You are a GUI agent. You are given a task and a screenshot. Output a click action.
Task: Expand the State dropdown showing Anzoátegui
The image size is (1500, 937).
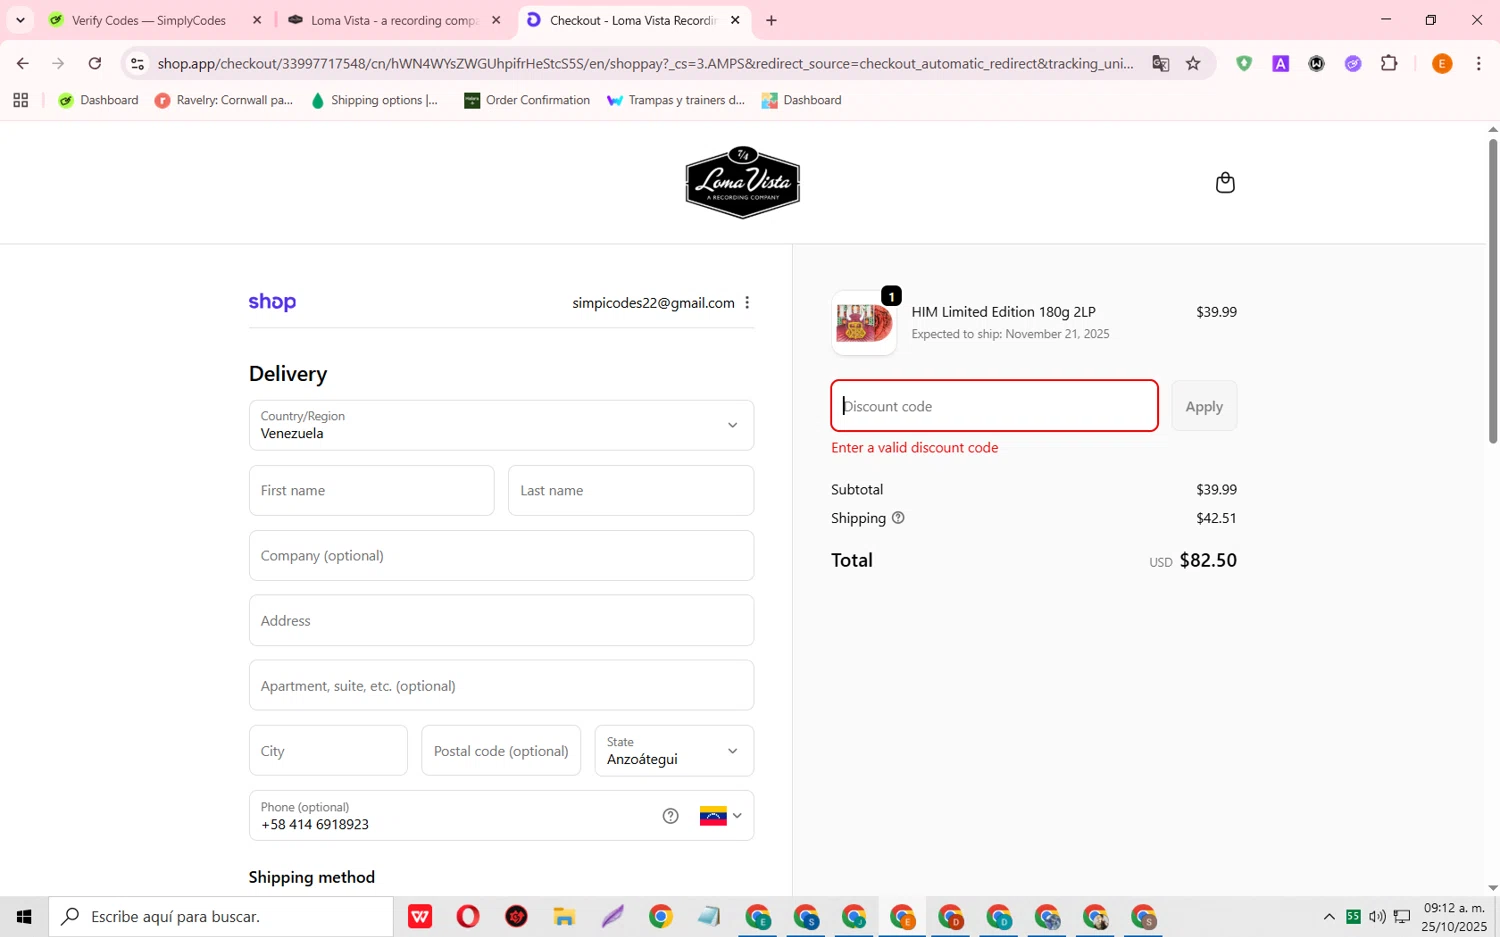pos(674,750)
